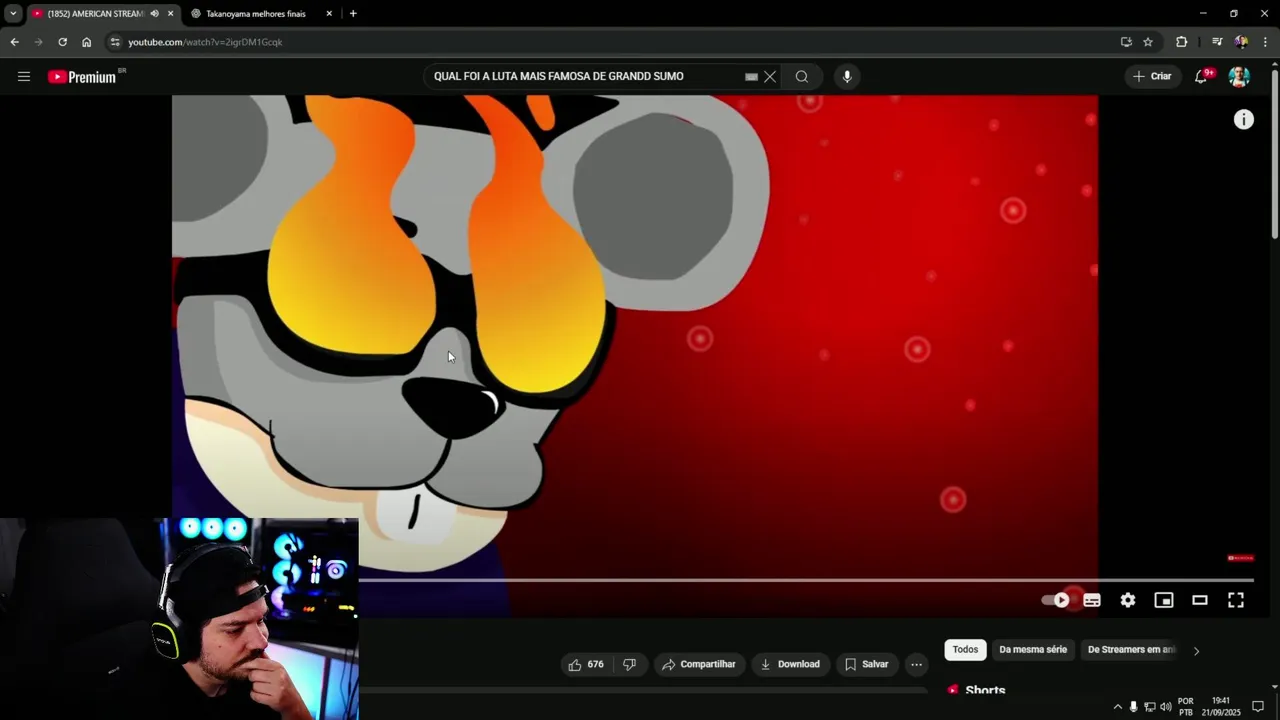Start voice search with microphone button
This screenshot has height=720, width=1280.
point(847,77)
